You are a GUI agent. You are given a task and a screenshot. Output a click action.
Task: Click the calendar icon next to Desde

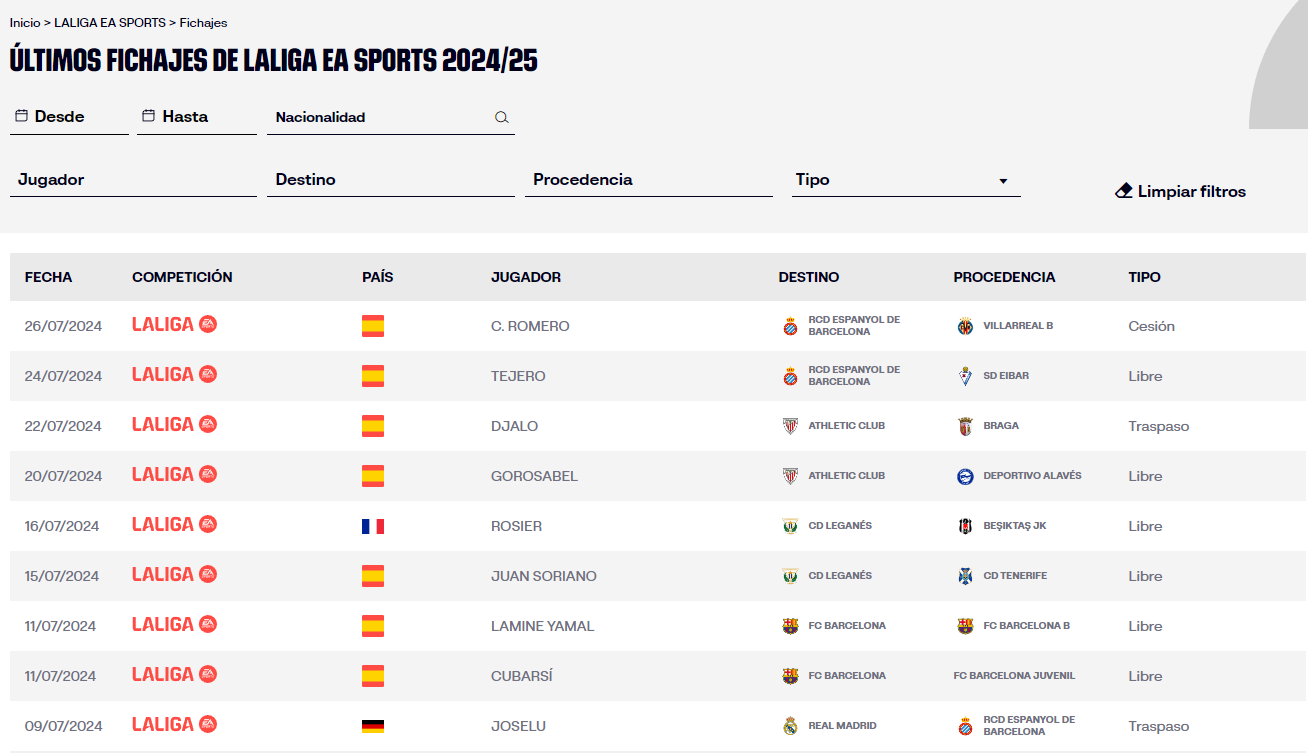[x=21, y=115]
